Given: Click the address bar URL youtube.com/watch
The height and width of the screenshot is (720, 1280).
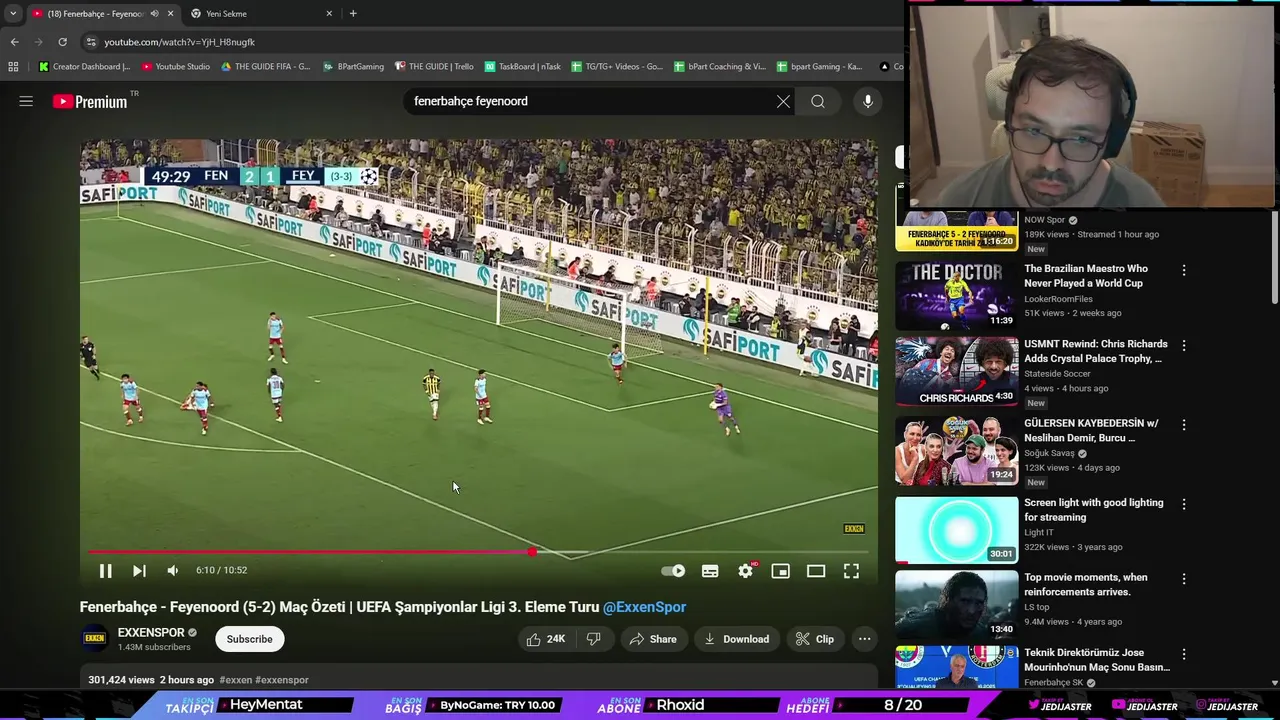Looking at the screenshot, I should 180,42.
